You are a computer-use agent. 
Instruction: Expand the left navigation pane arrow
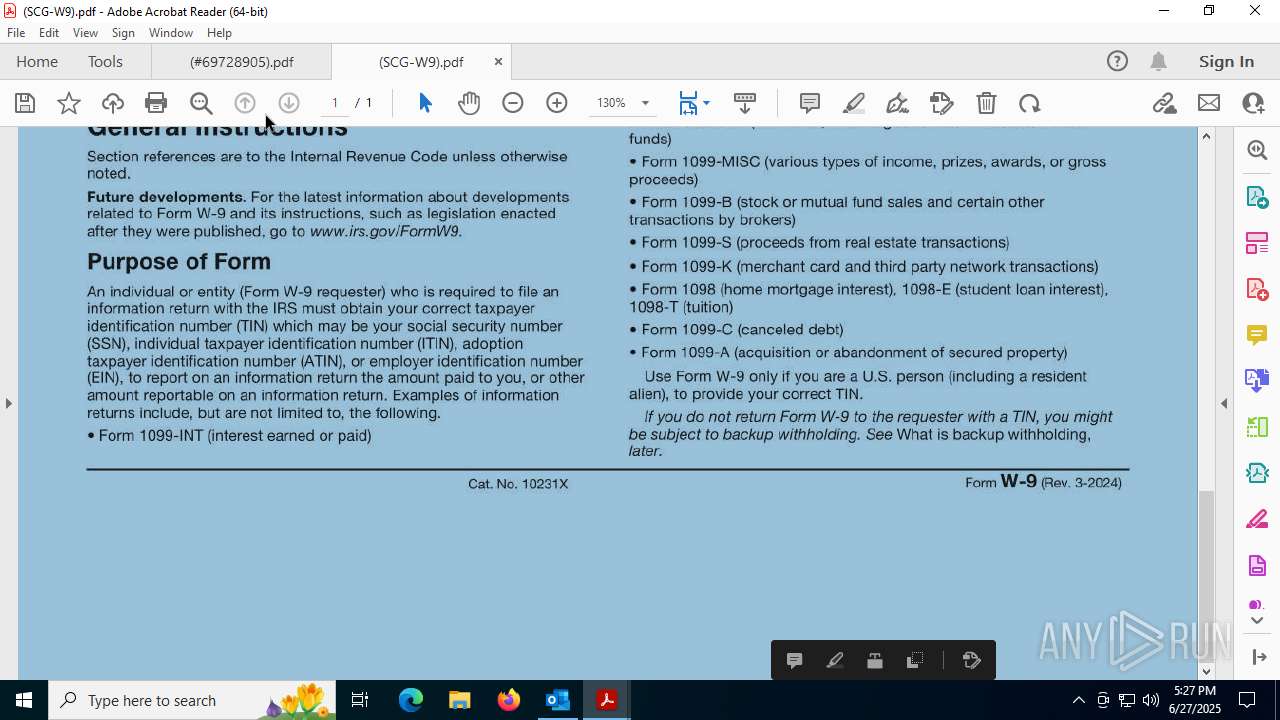[8, 403]
